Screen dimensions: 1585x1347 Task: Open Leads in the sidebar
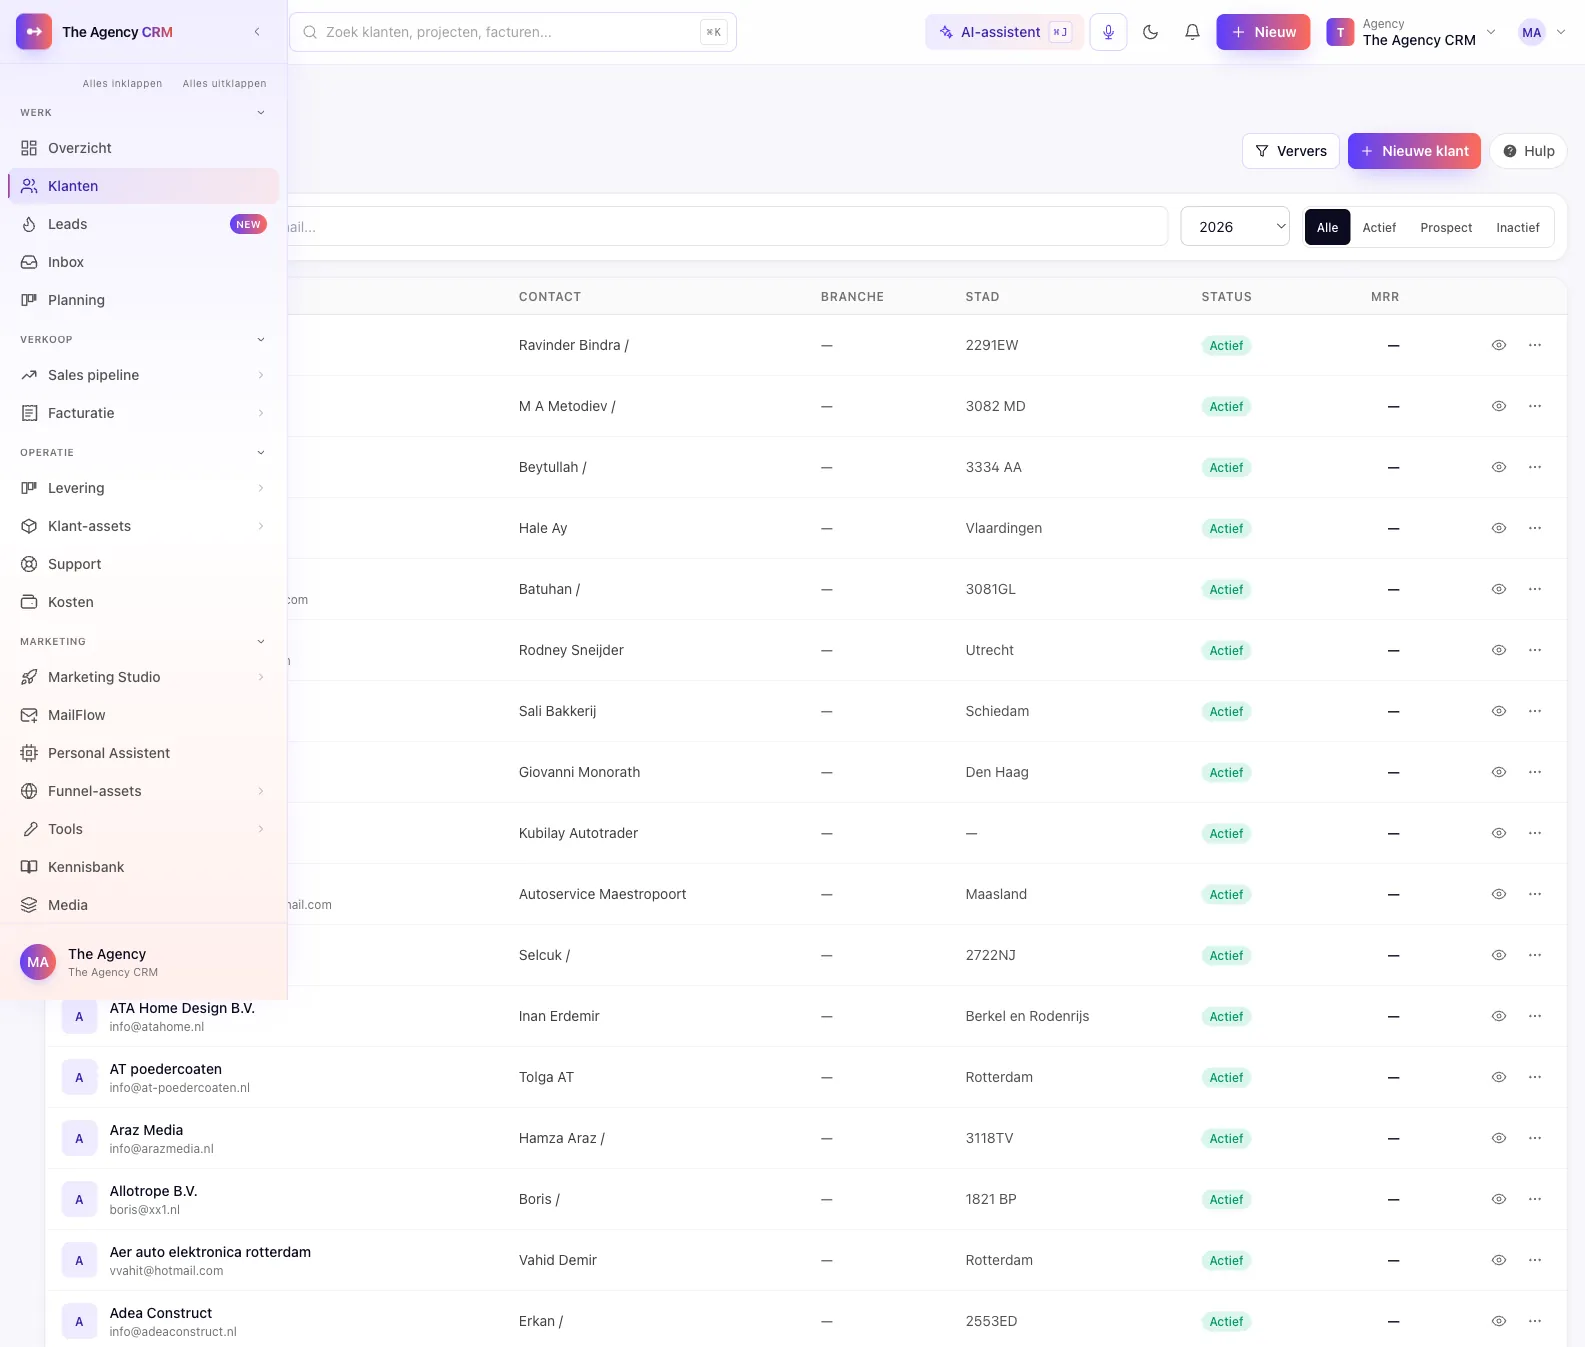[x=143, y=224]
